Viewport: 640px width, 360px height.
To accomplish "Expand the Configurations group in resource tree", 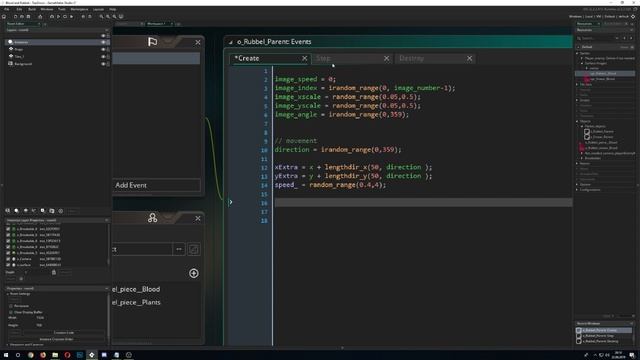I will [577, 190].
